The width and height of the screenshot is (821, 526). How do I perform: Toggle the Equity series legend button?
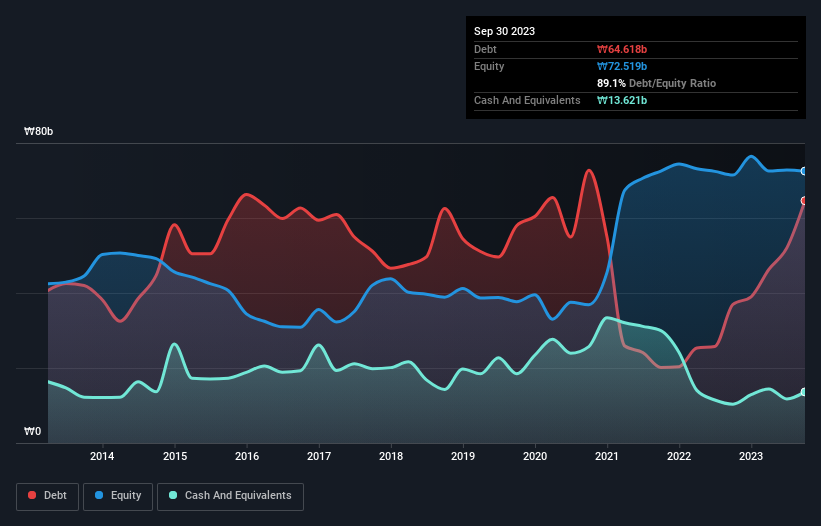pyautogui.click(x=118, y=496)
